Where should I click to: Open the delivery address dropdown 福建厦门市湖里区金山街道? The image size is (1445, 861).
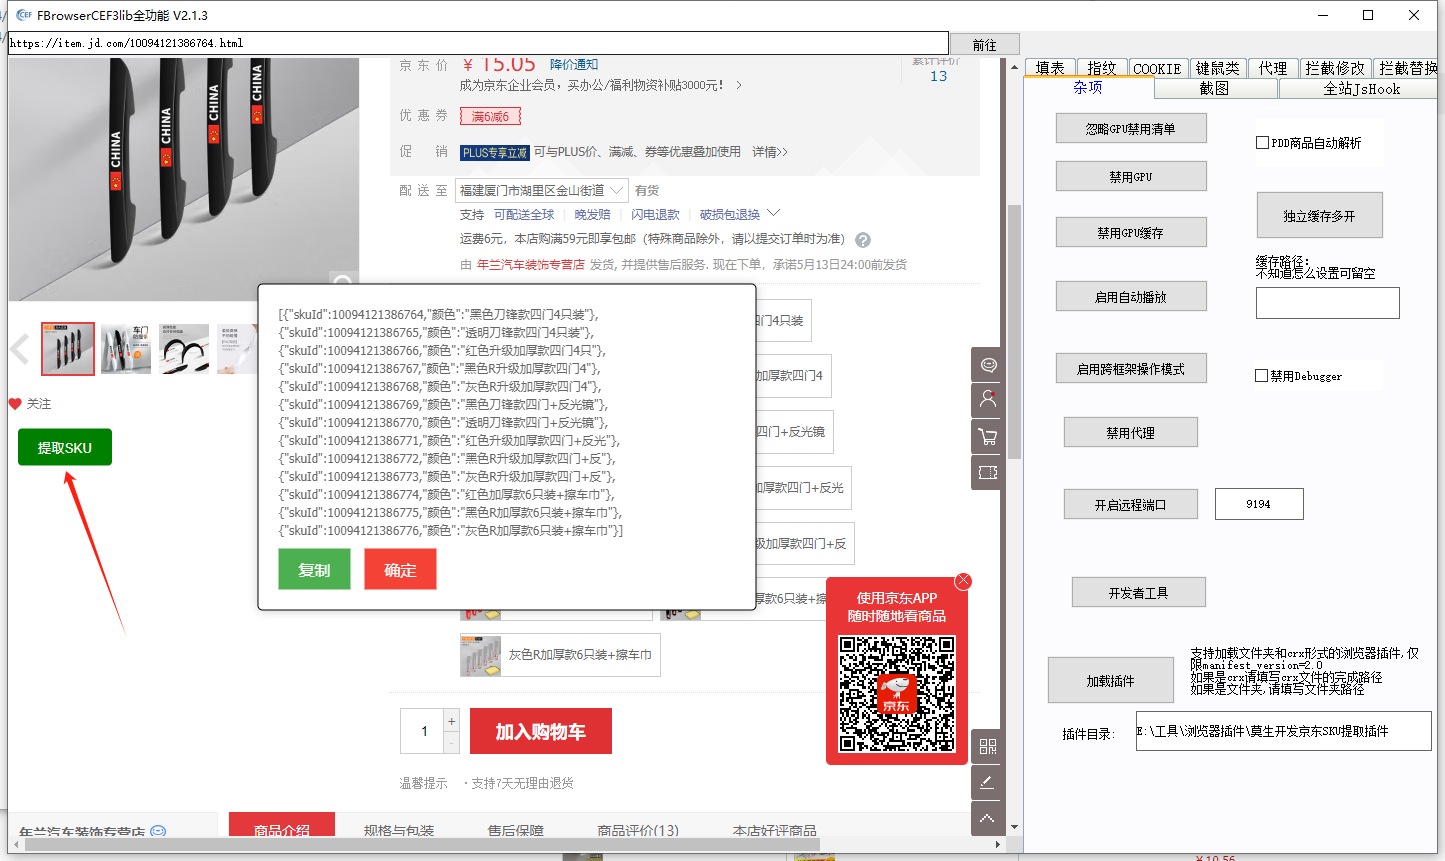(541, 190)
